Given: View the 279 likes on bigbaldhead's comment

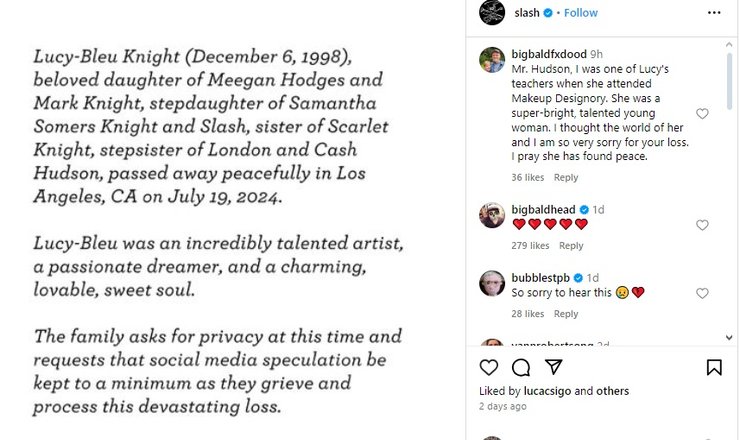Looking at the screenshot, I should click(530, 246).
